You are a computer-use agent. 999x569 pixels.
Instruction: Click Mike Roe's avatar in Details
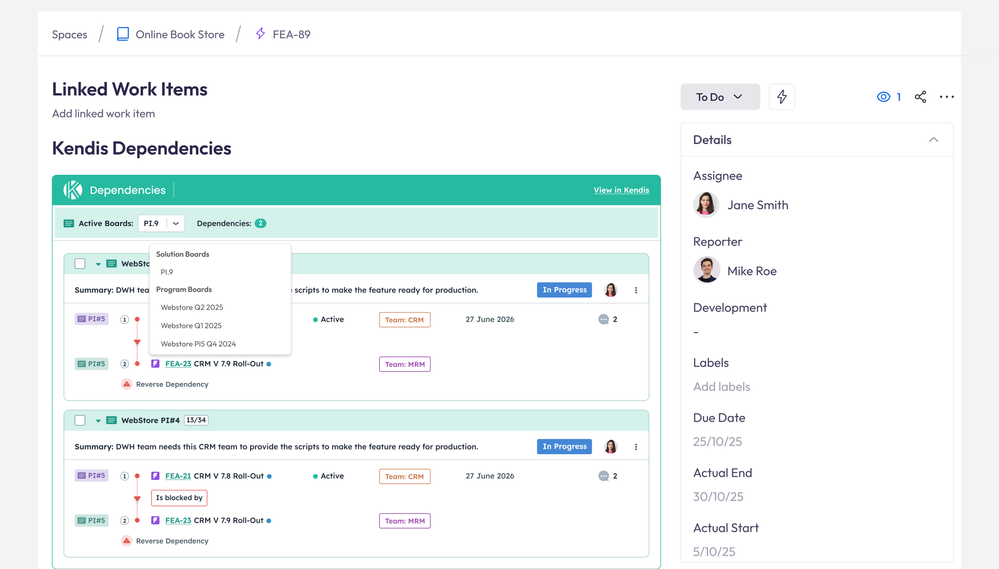coord(706,270)
